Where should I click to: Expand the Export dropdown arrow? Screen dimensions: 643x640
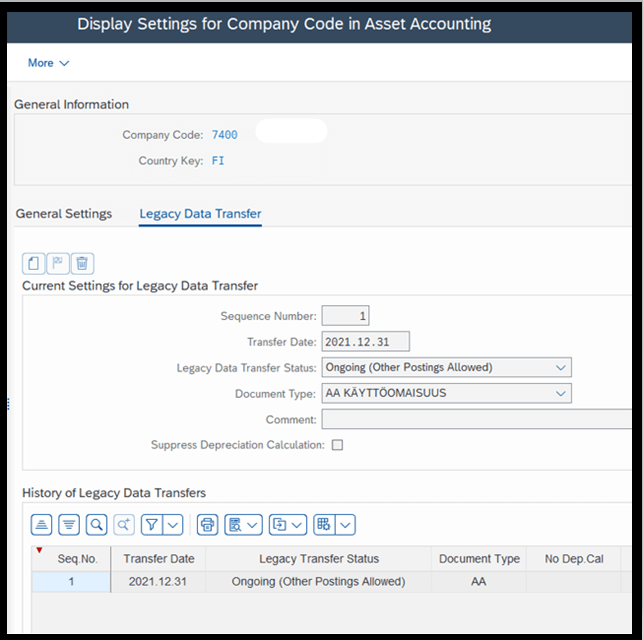[297, 525]
